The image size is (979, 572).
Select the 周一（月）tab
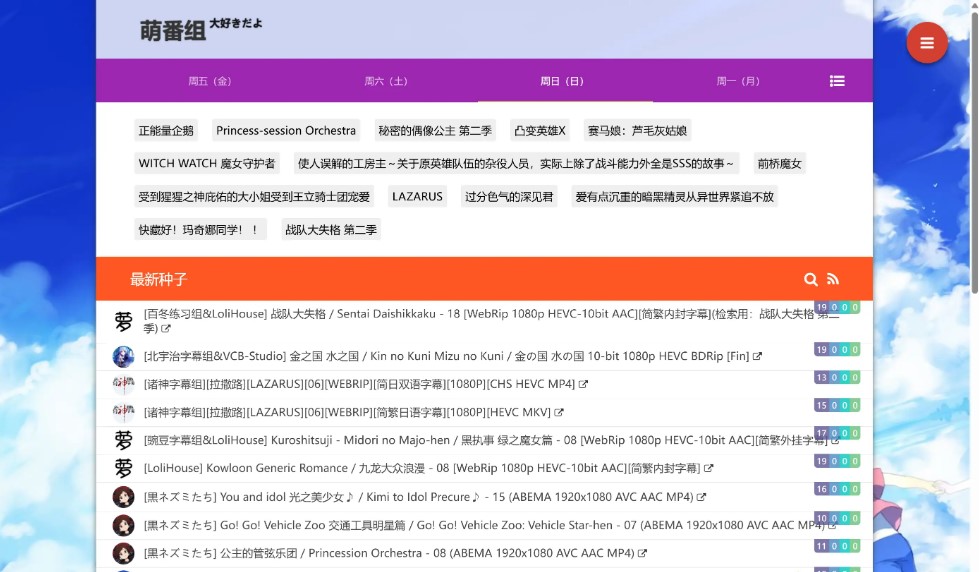point(738,81)
